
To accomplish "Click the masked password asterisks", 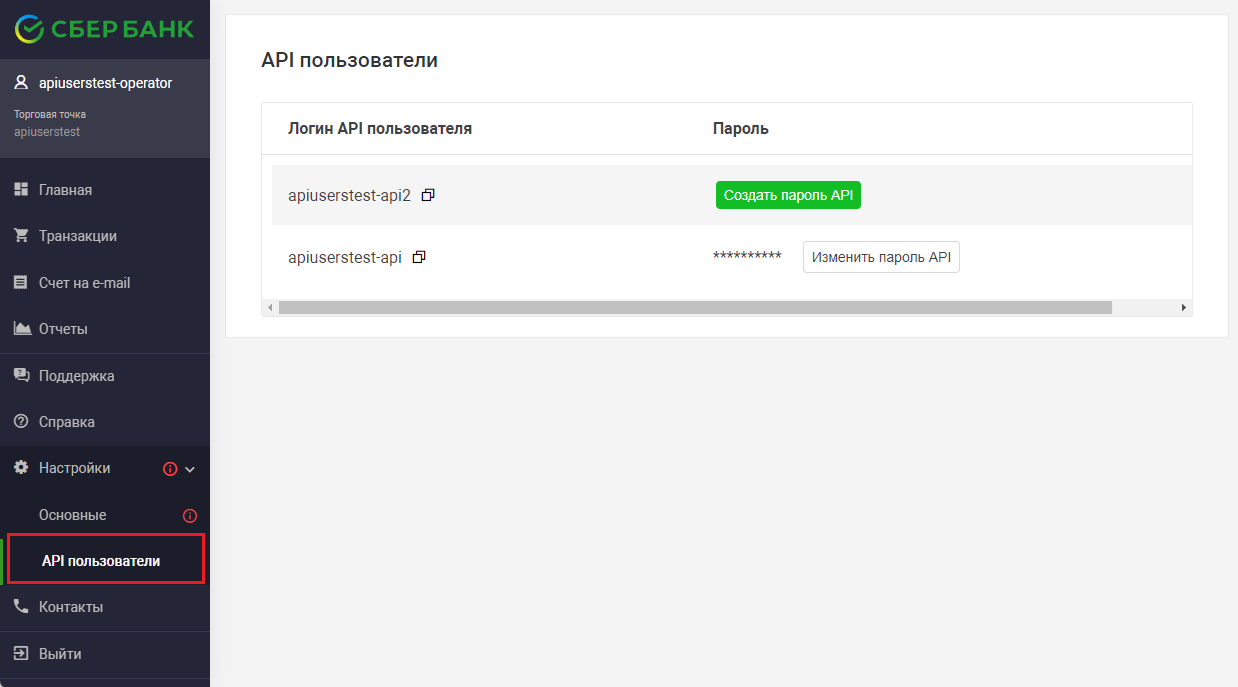I will [x=747, y=258].
